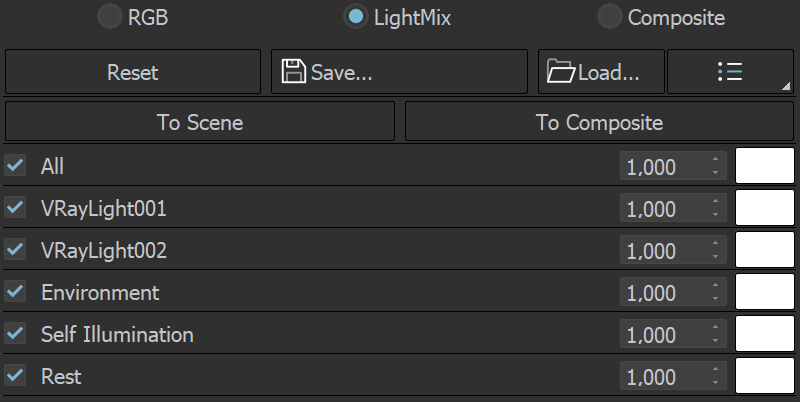Decrease the Rest intensity spinner
Screen dimensions: 800x402
[716, 383]
